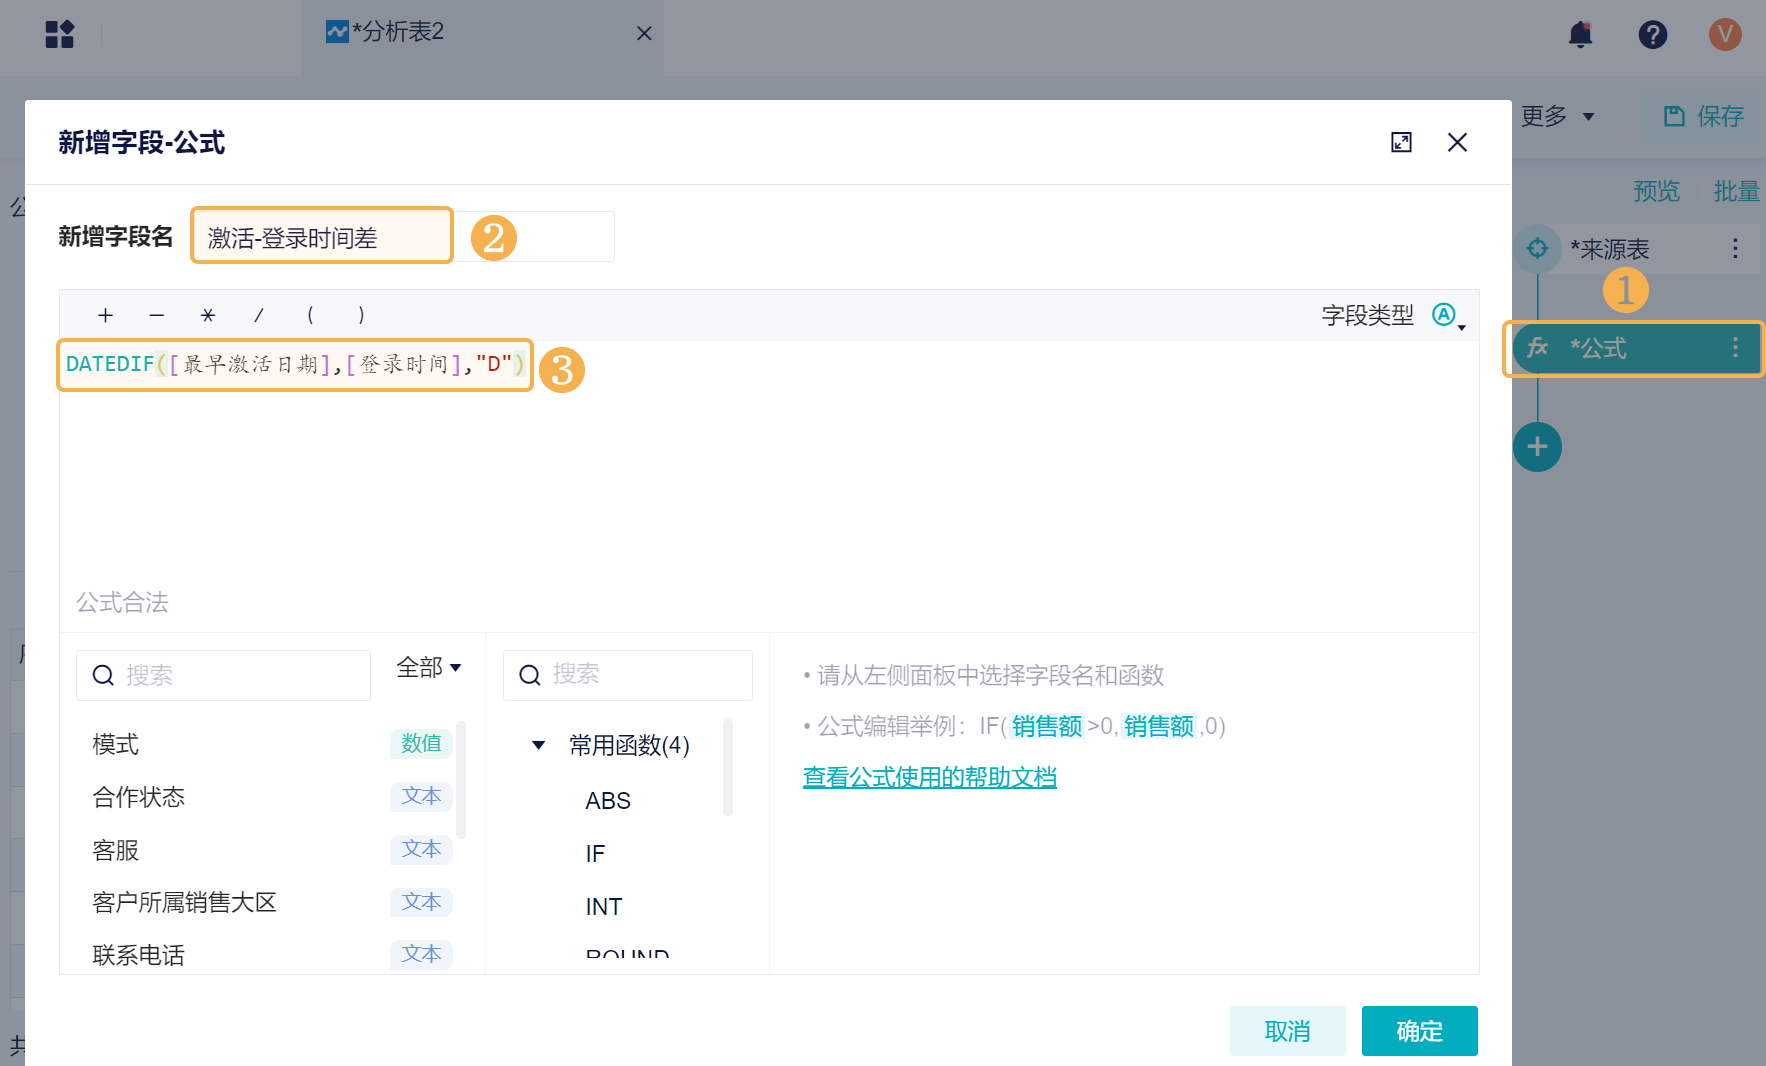The image size is (1766, 1066).
Task: Collapse the 常用函数(4) group
Action: pos(538,745)
